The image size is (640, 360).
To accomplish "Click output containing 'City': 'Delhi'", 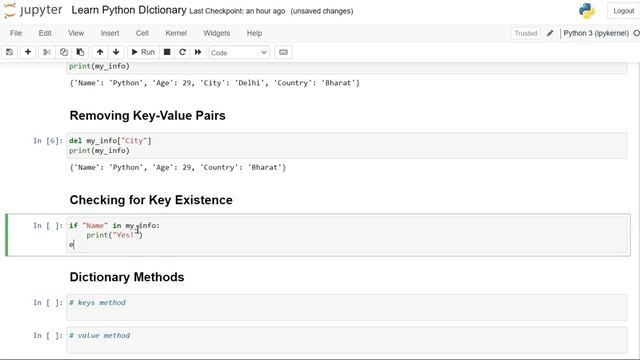I will point(215,83).
